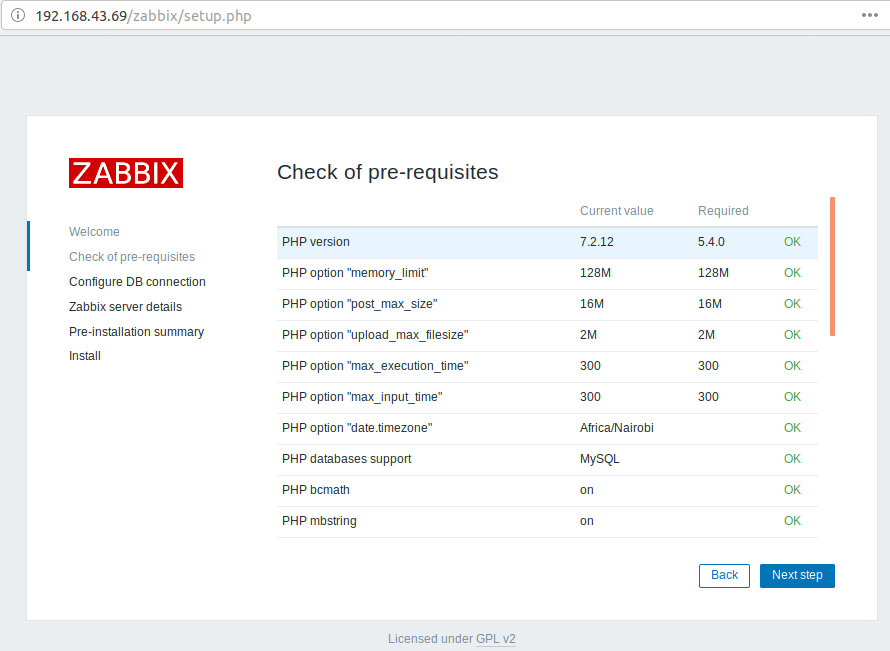Click the OK status for upload_max_filesize
The height and width of the screenshot is (651, 890).
pos(792,335)
